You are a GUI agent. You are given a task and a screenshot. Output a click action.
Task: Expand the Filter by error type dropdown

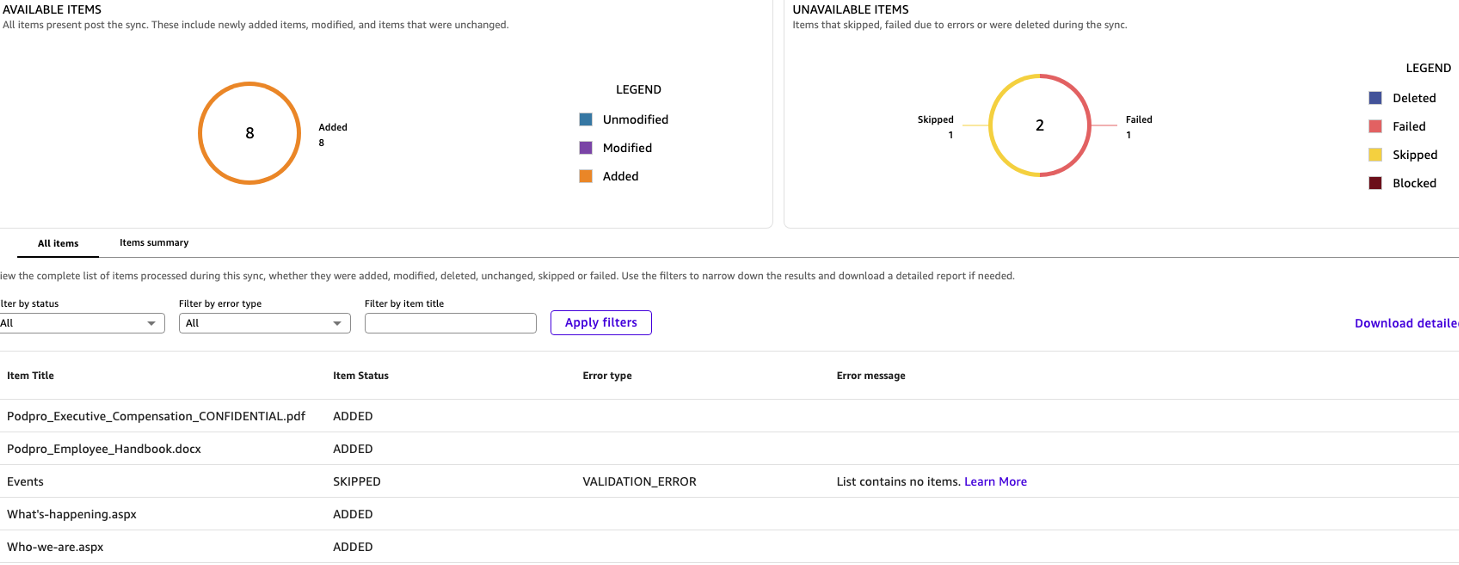coord(264,323)
